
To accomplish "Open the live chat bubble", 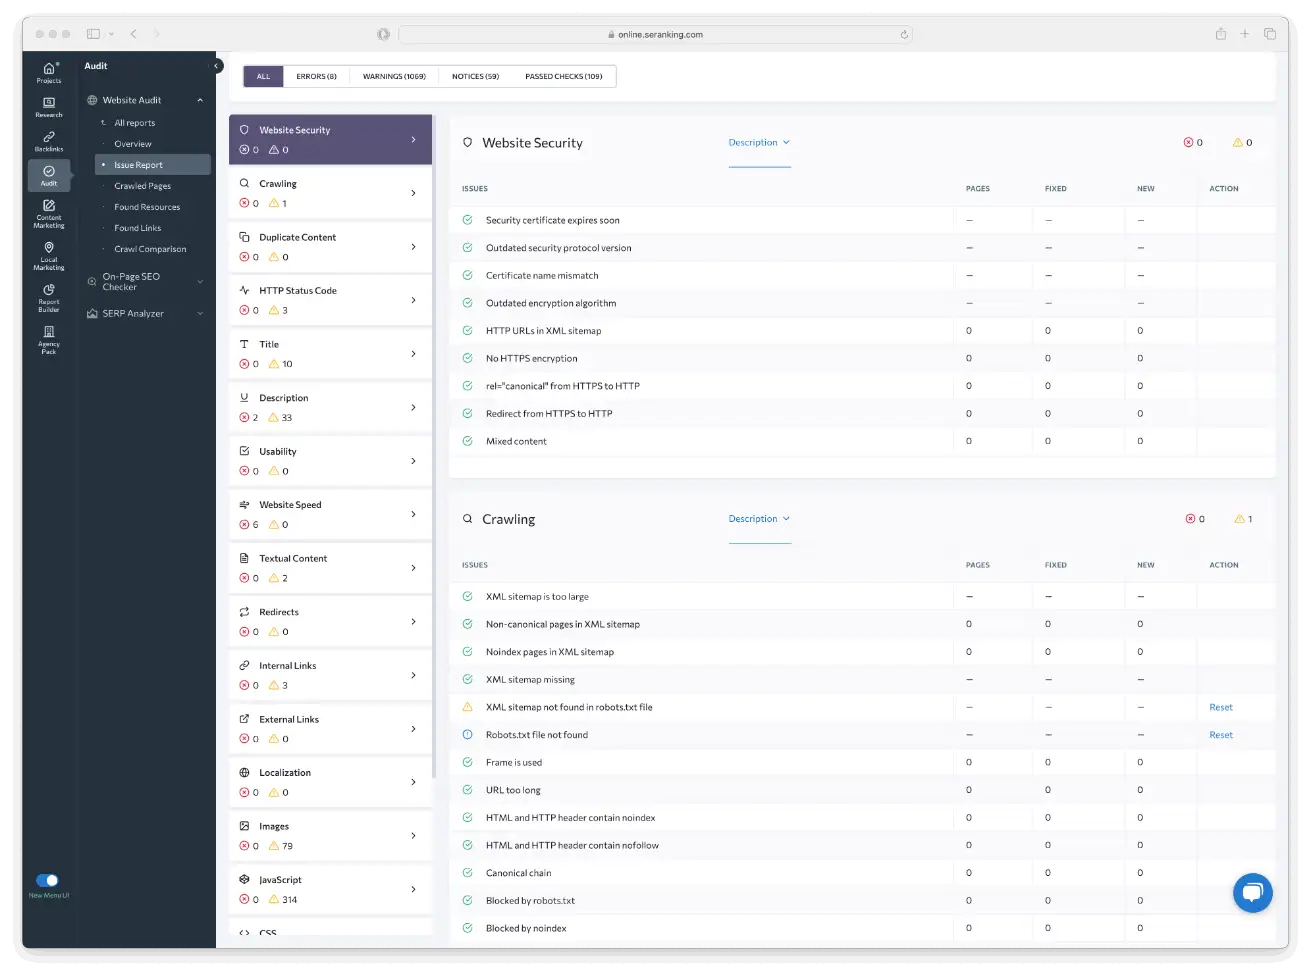I will point(1252,892).
